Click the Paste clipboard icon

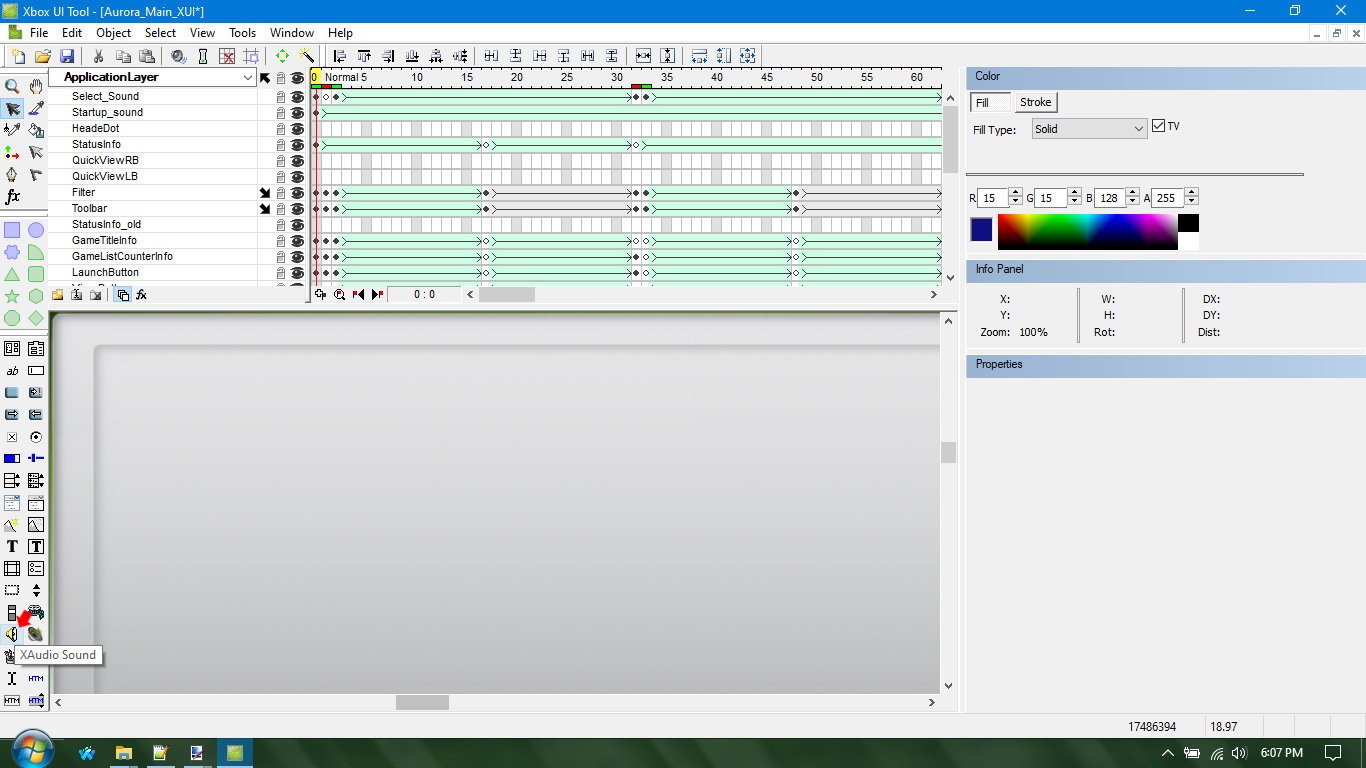(146, 56)
